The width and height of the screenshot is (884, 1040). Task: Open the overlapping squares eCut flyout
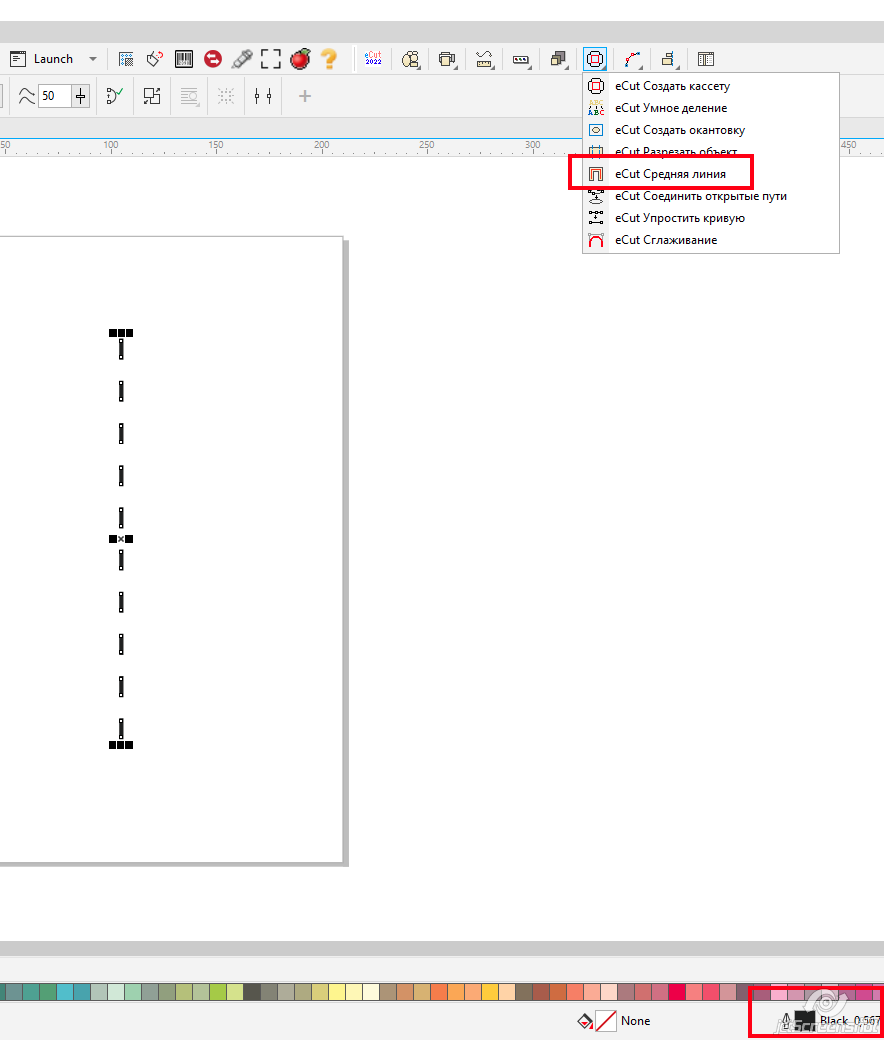(x=558, y=60)
